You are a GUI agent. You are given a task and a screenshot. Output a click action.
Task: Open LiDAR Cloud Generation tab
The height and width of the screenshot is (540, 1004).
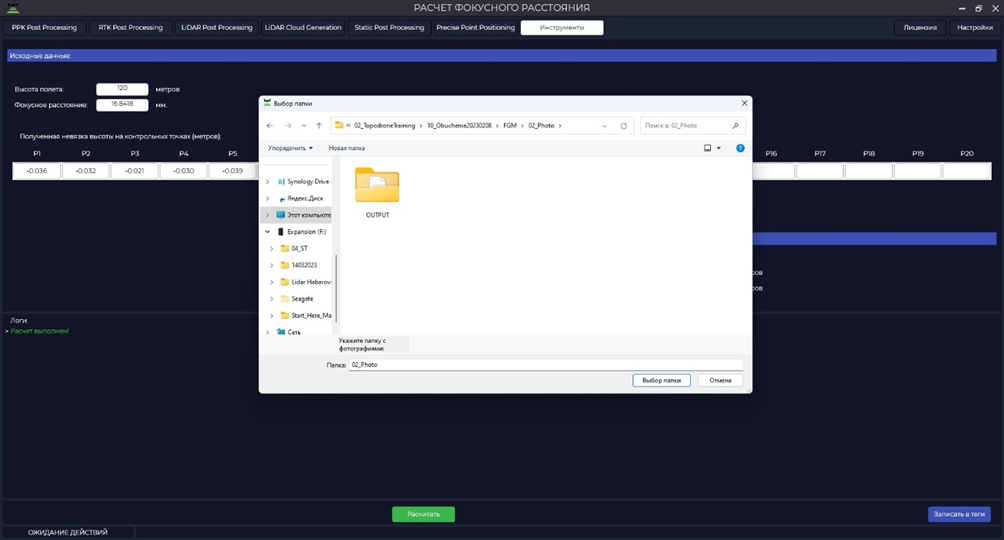click(303, 28)
